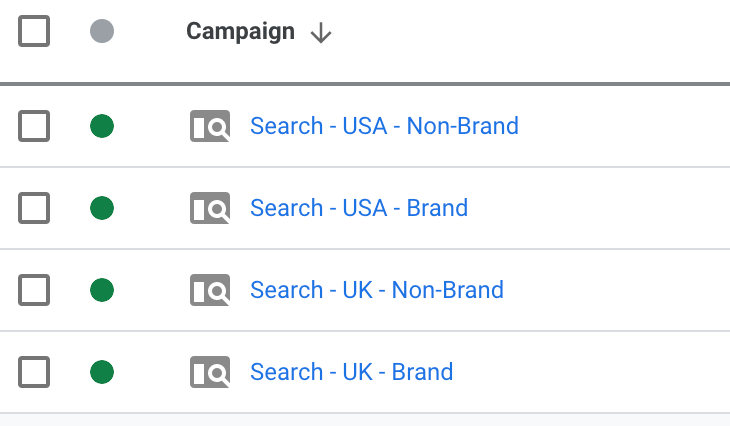This screenshot has height=426, width=730.
Task: Open the Search - USA - Non-Brand campaign
Action: [384, 126]
